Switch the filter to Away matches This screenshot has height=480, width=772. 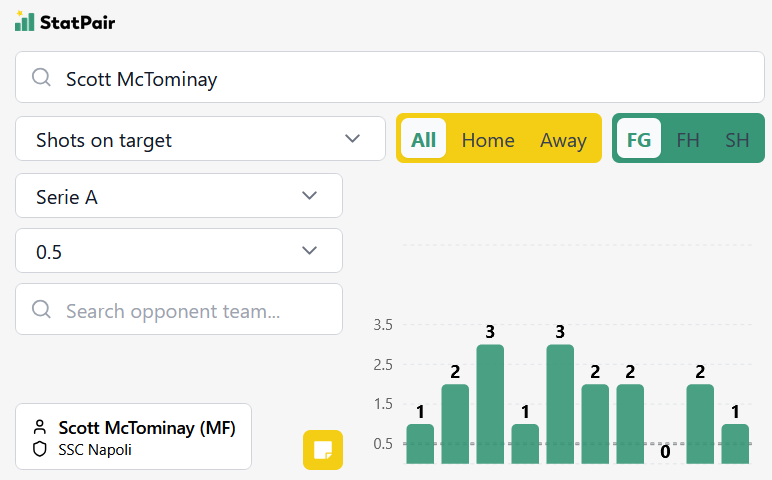point(563,139)
